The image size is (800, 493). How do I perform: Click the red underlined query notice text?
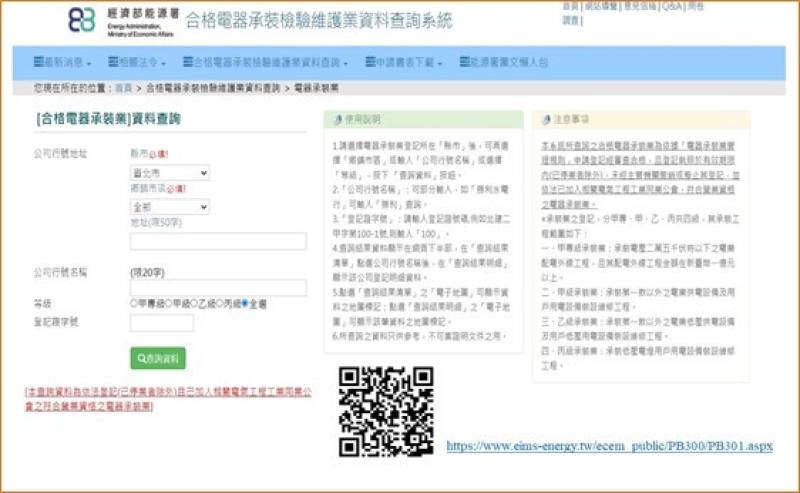coord(168,399)
